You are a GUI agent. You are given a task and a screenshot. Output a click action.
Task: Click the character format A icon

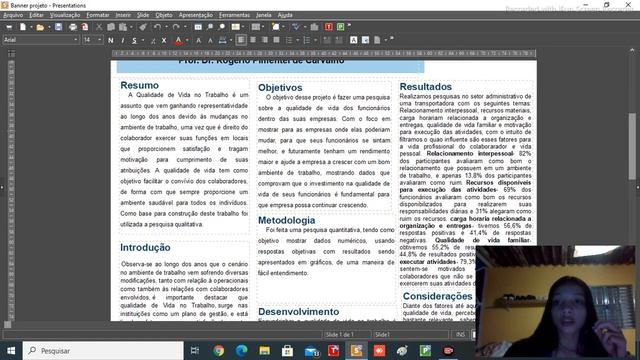click(x=353, y=40)
